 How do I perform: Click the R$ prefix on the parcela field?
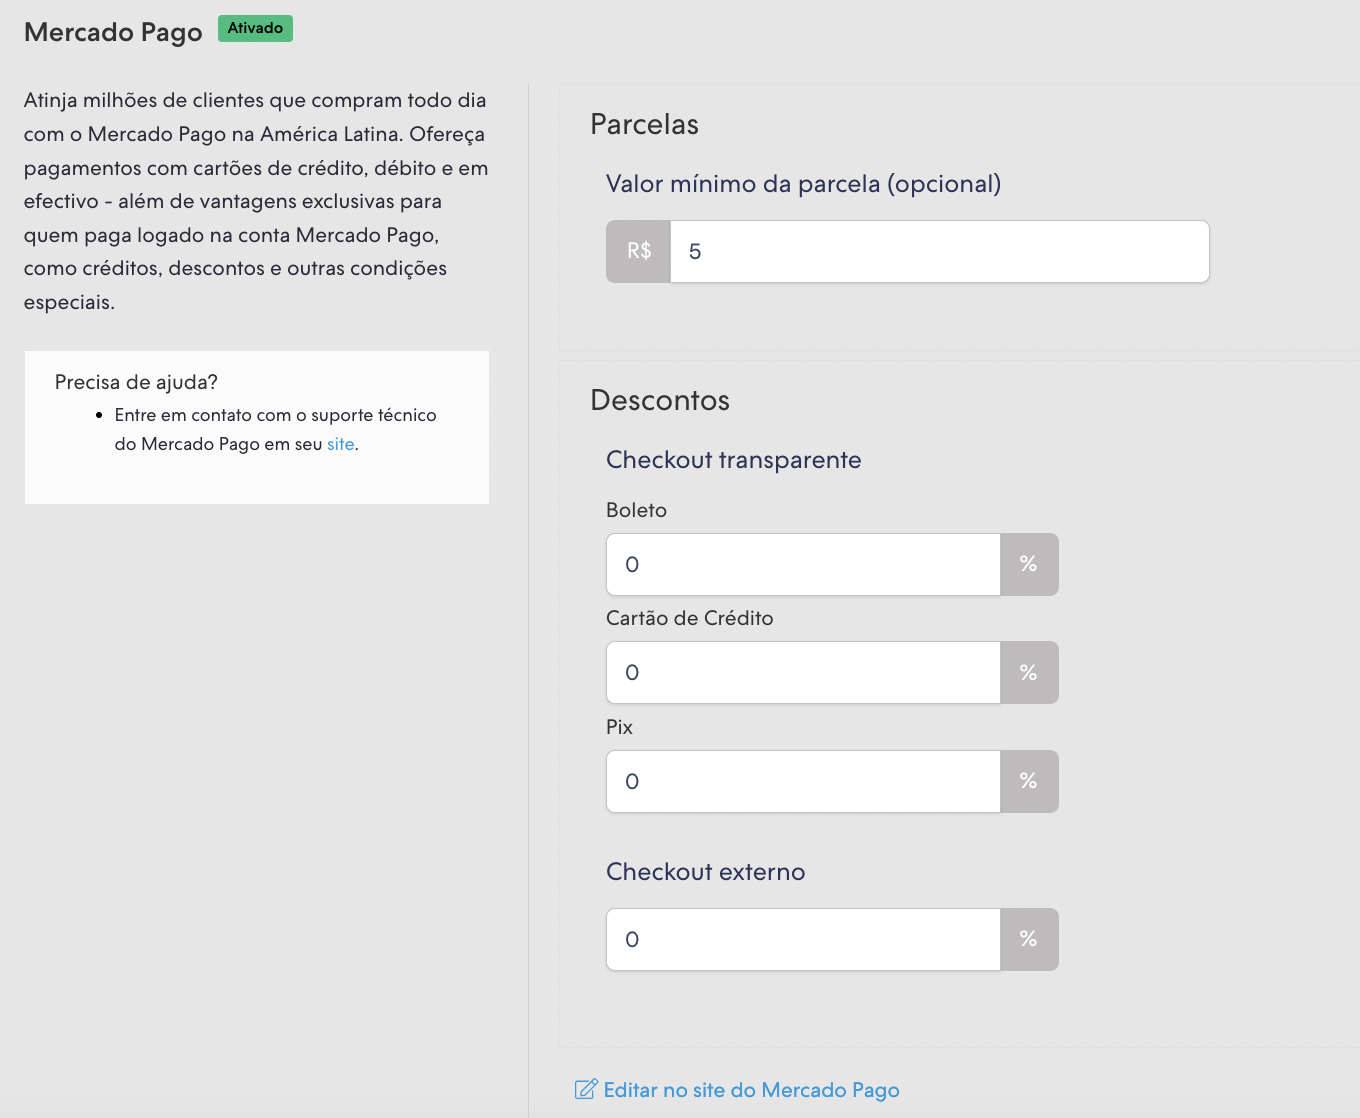(639, 251)
